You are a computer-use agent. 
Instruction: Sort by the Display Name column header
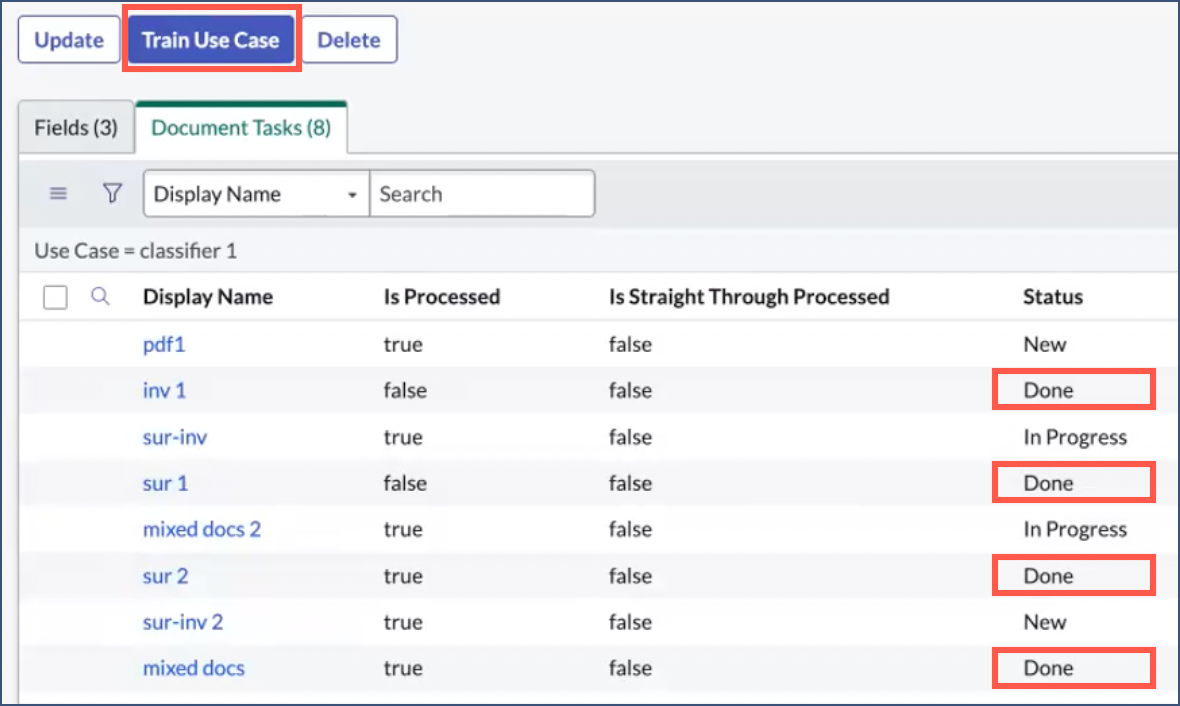click(x=208, y=297)
